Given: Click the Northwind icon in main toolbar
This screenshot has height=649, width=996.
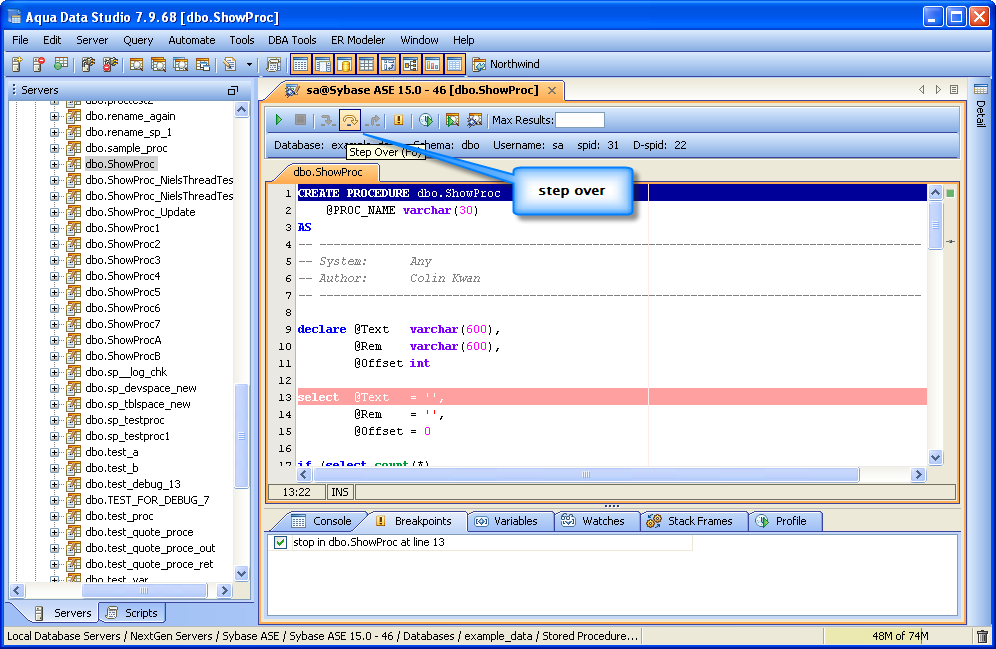Looking at the screenshot, I should (479, 64).
